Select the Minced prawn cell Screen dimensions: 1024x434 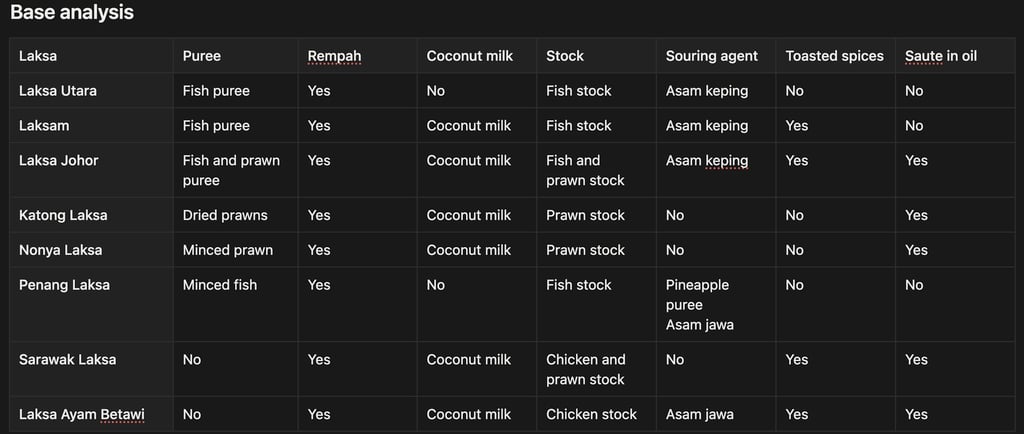coord(227,250)
